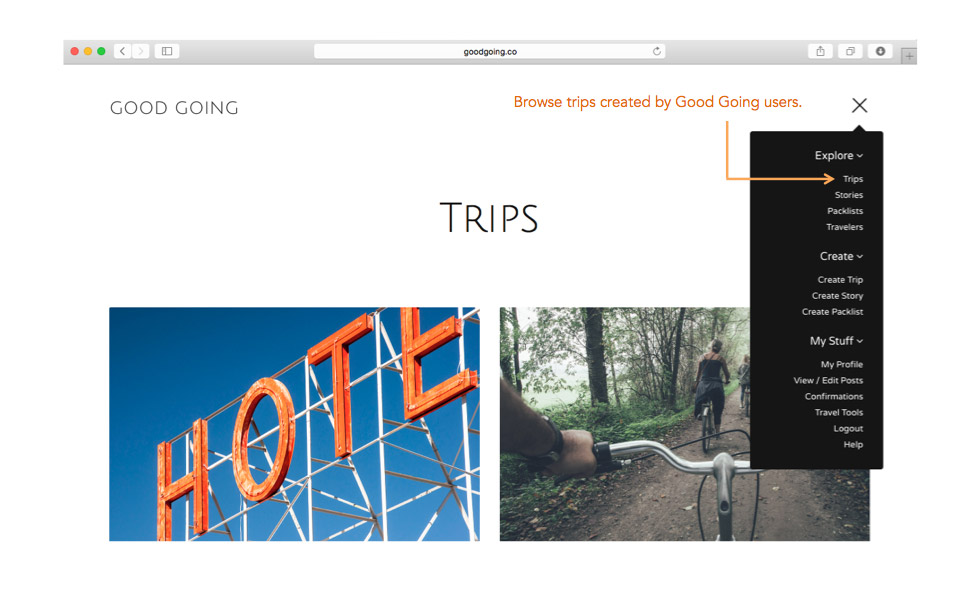Close the menu with the X icon

point(859,105)
